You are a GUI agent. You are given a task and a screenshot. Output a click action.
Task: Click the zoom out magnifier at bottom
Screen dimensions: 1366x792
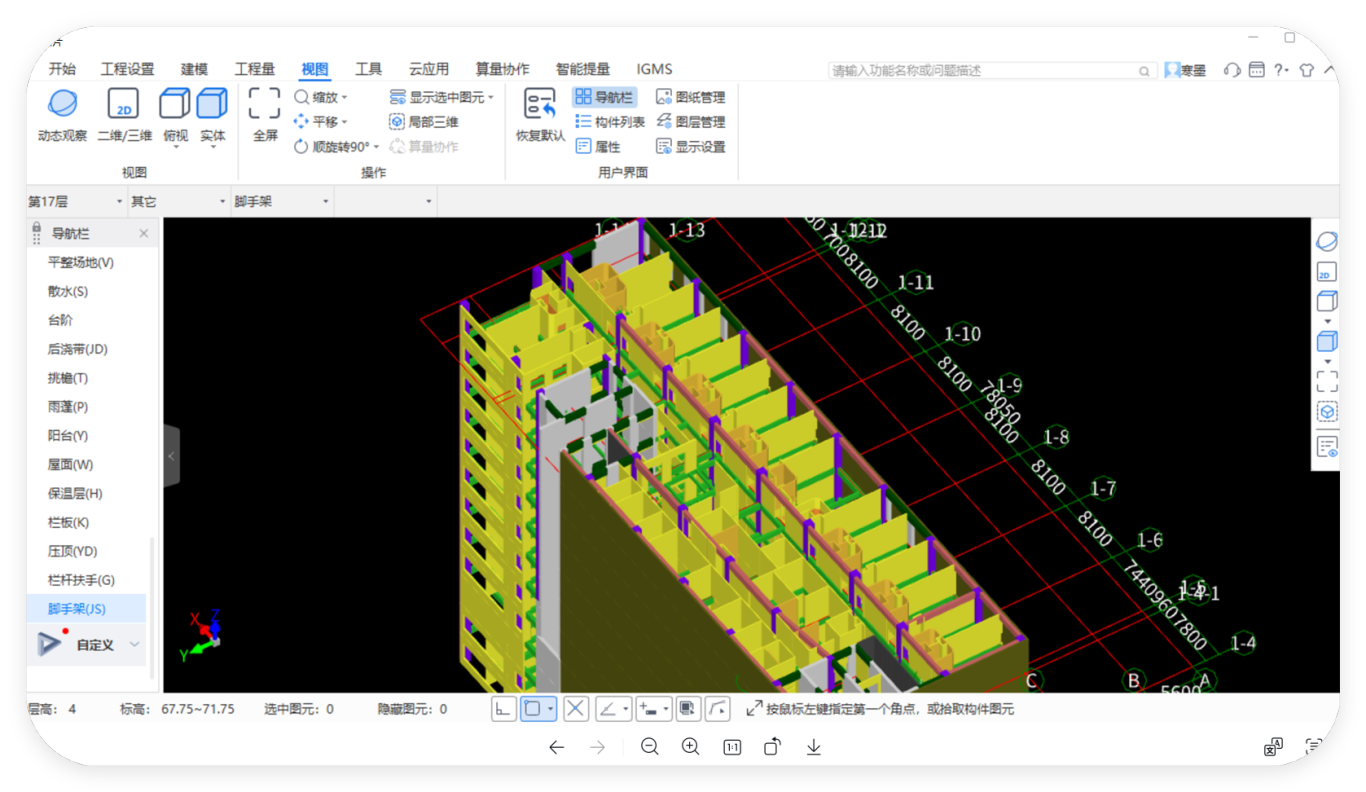(650, 747)
